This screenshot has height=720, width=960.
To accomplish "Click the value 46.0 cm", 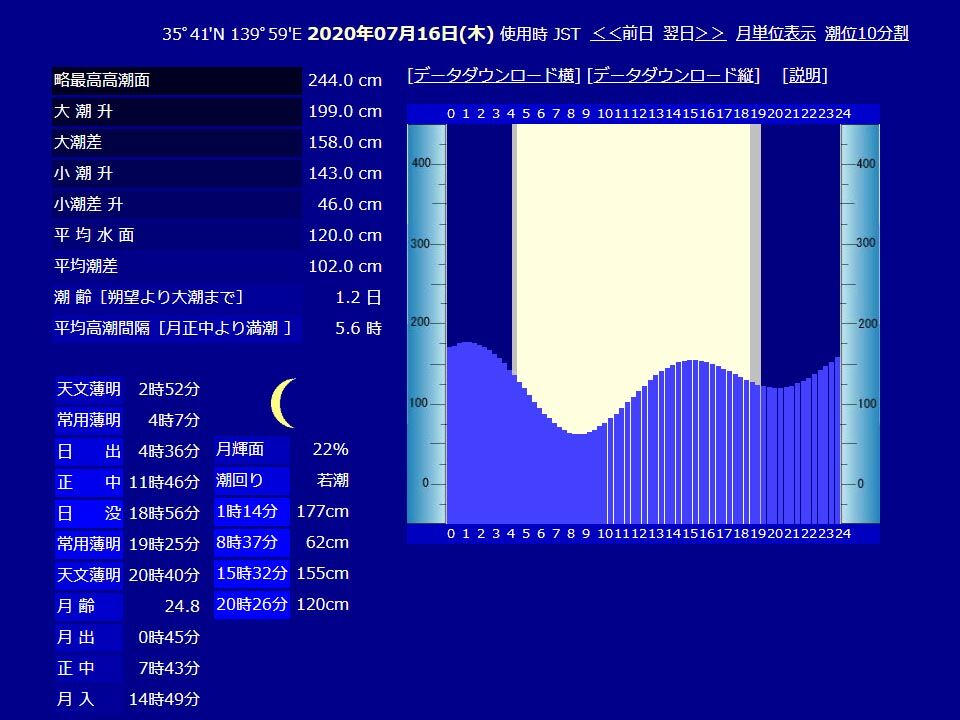I will 350,204.
